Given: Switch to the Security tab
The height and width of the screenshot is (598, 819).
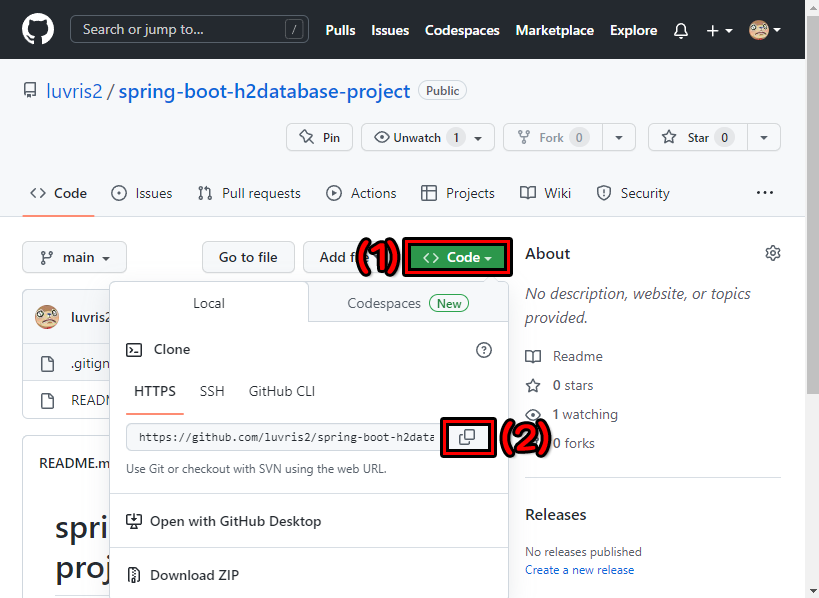Looking at the screenshot, I should click(x=633, y=193).
